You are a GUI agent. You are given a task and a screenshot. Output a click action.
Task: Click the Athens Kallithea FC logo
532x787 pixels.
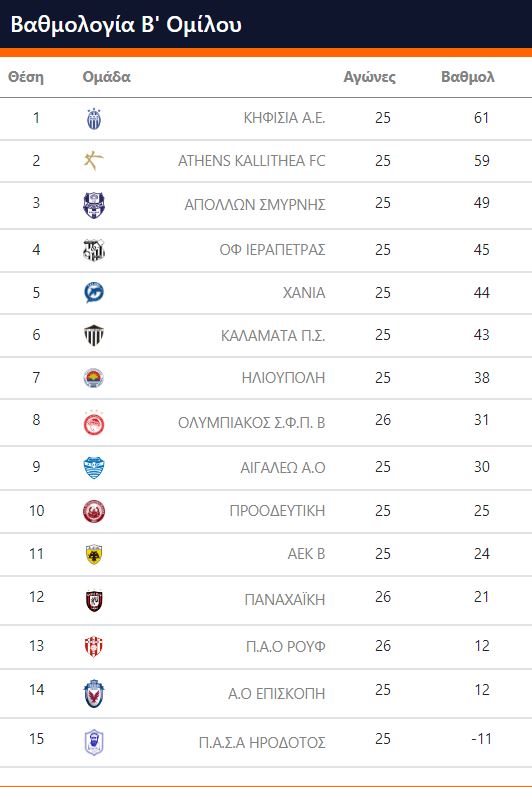pos(94,161)
